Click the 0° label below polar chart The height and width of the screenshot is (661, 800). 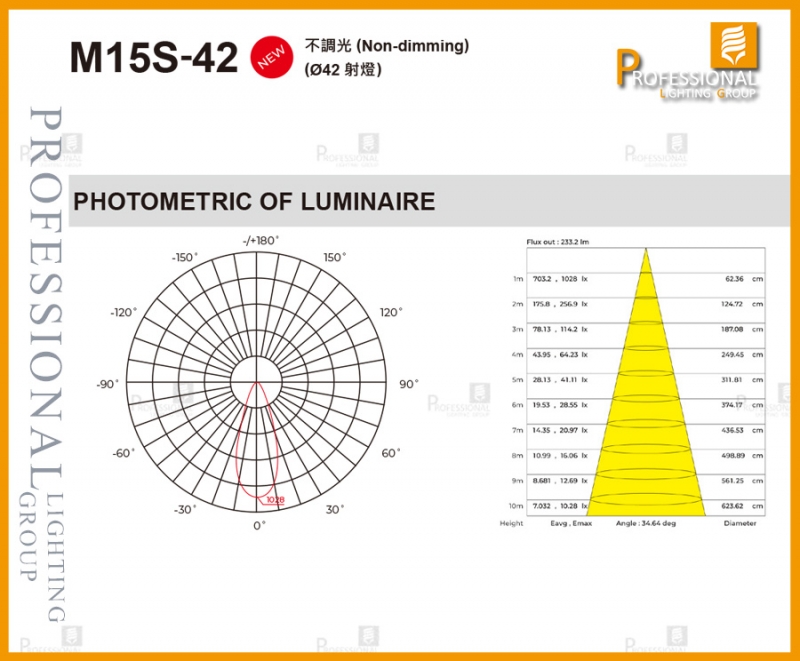click(259, 525)
